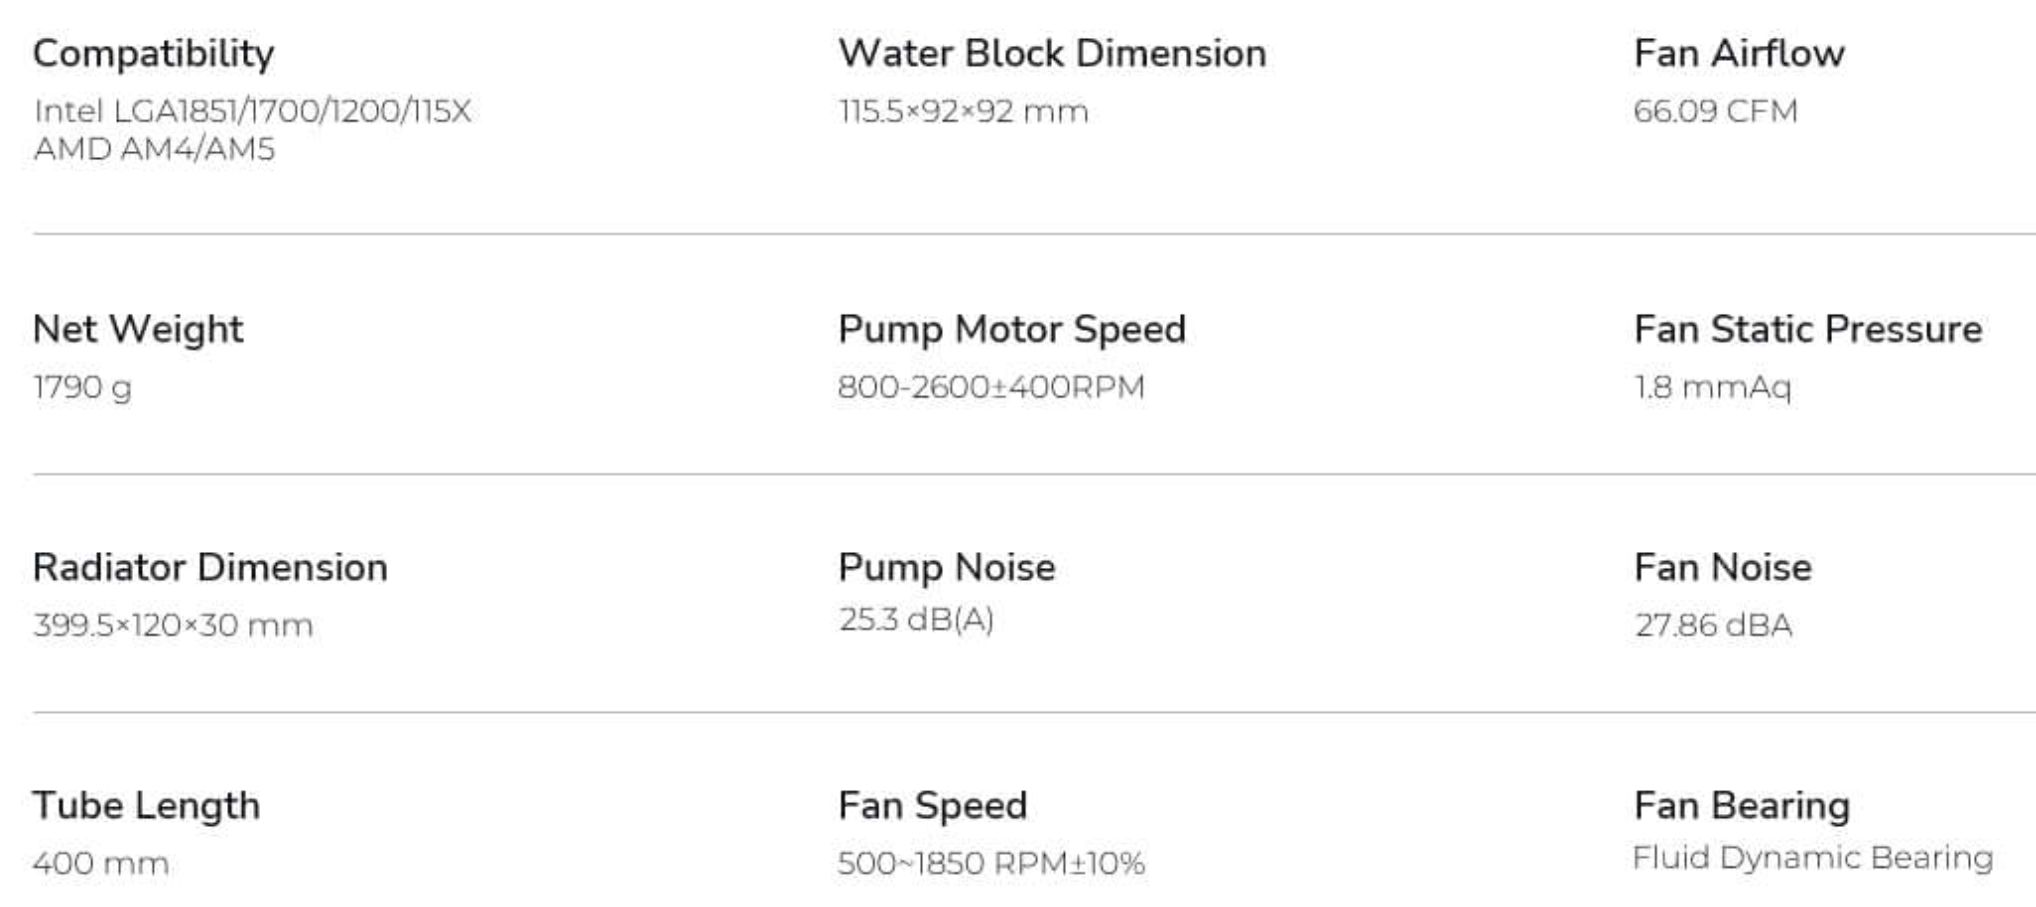Select the 1790 g weight value
Viewport: 2036px width, 907px height.
coord(82,387)
